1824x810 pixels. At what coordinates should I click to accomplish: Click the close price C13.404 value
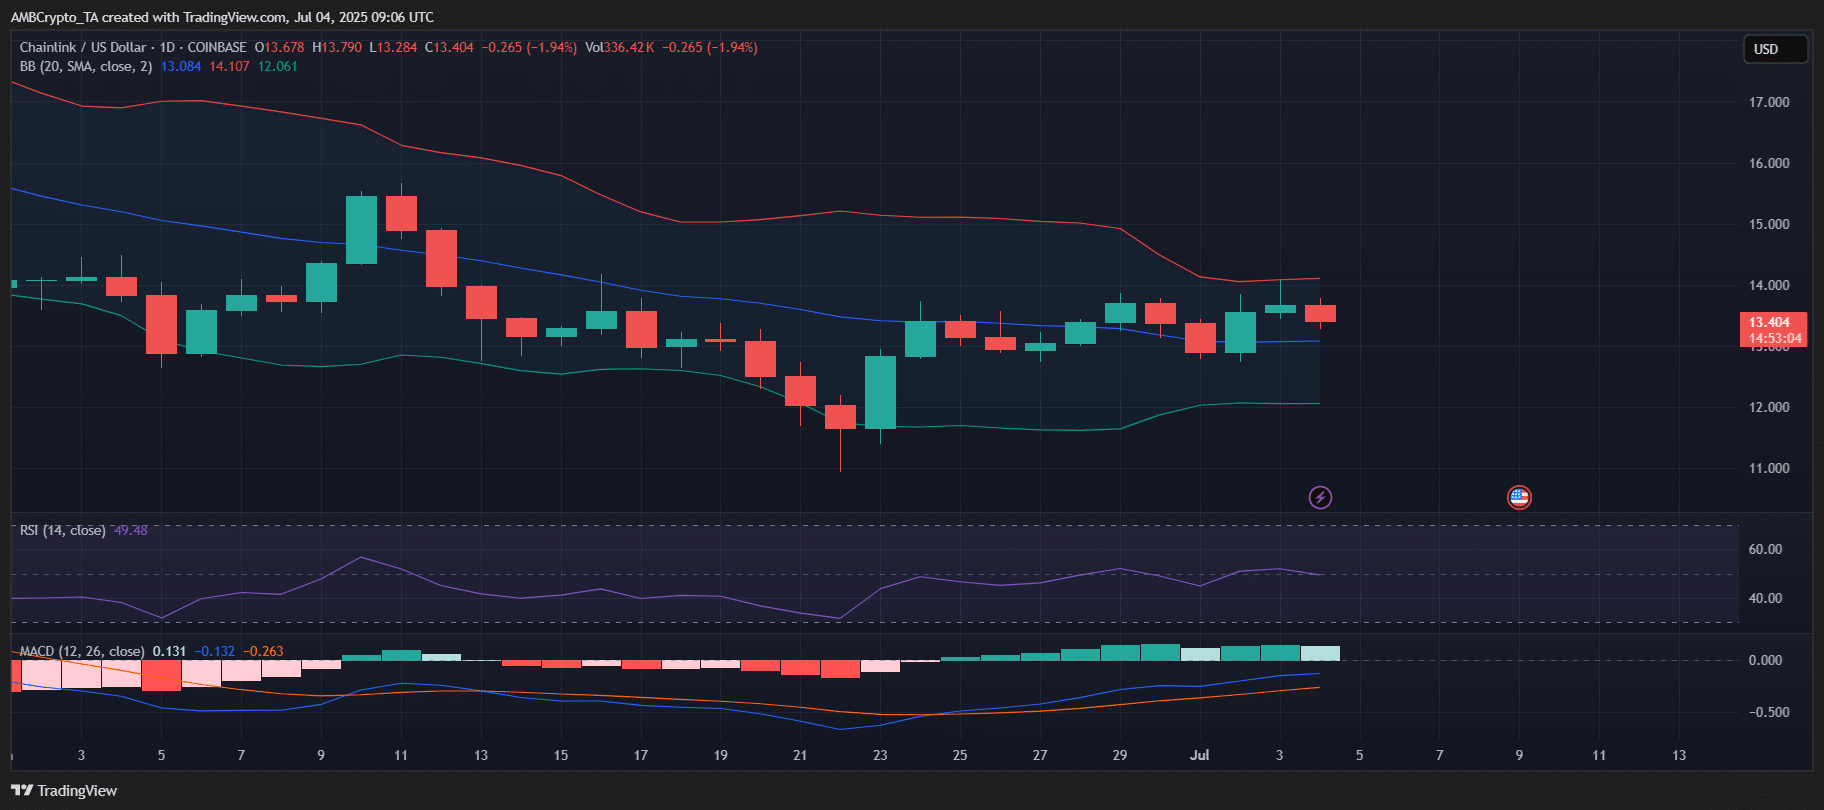(449, 47)
